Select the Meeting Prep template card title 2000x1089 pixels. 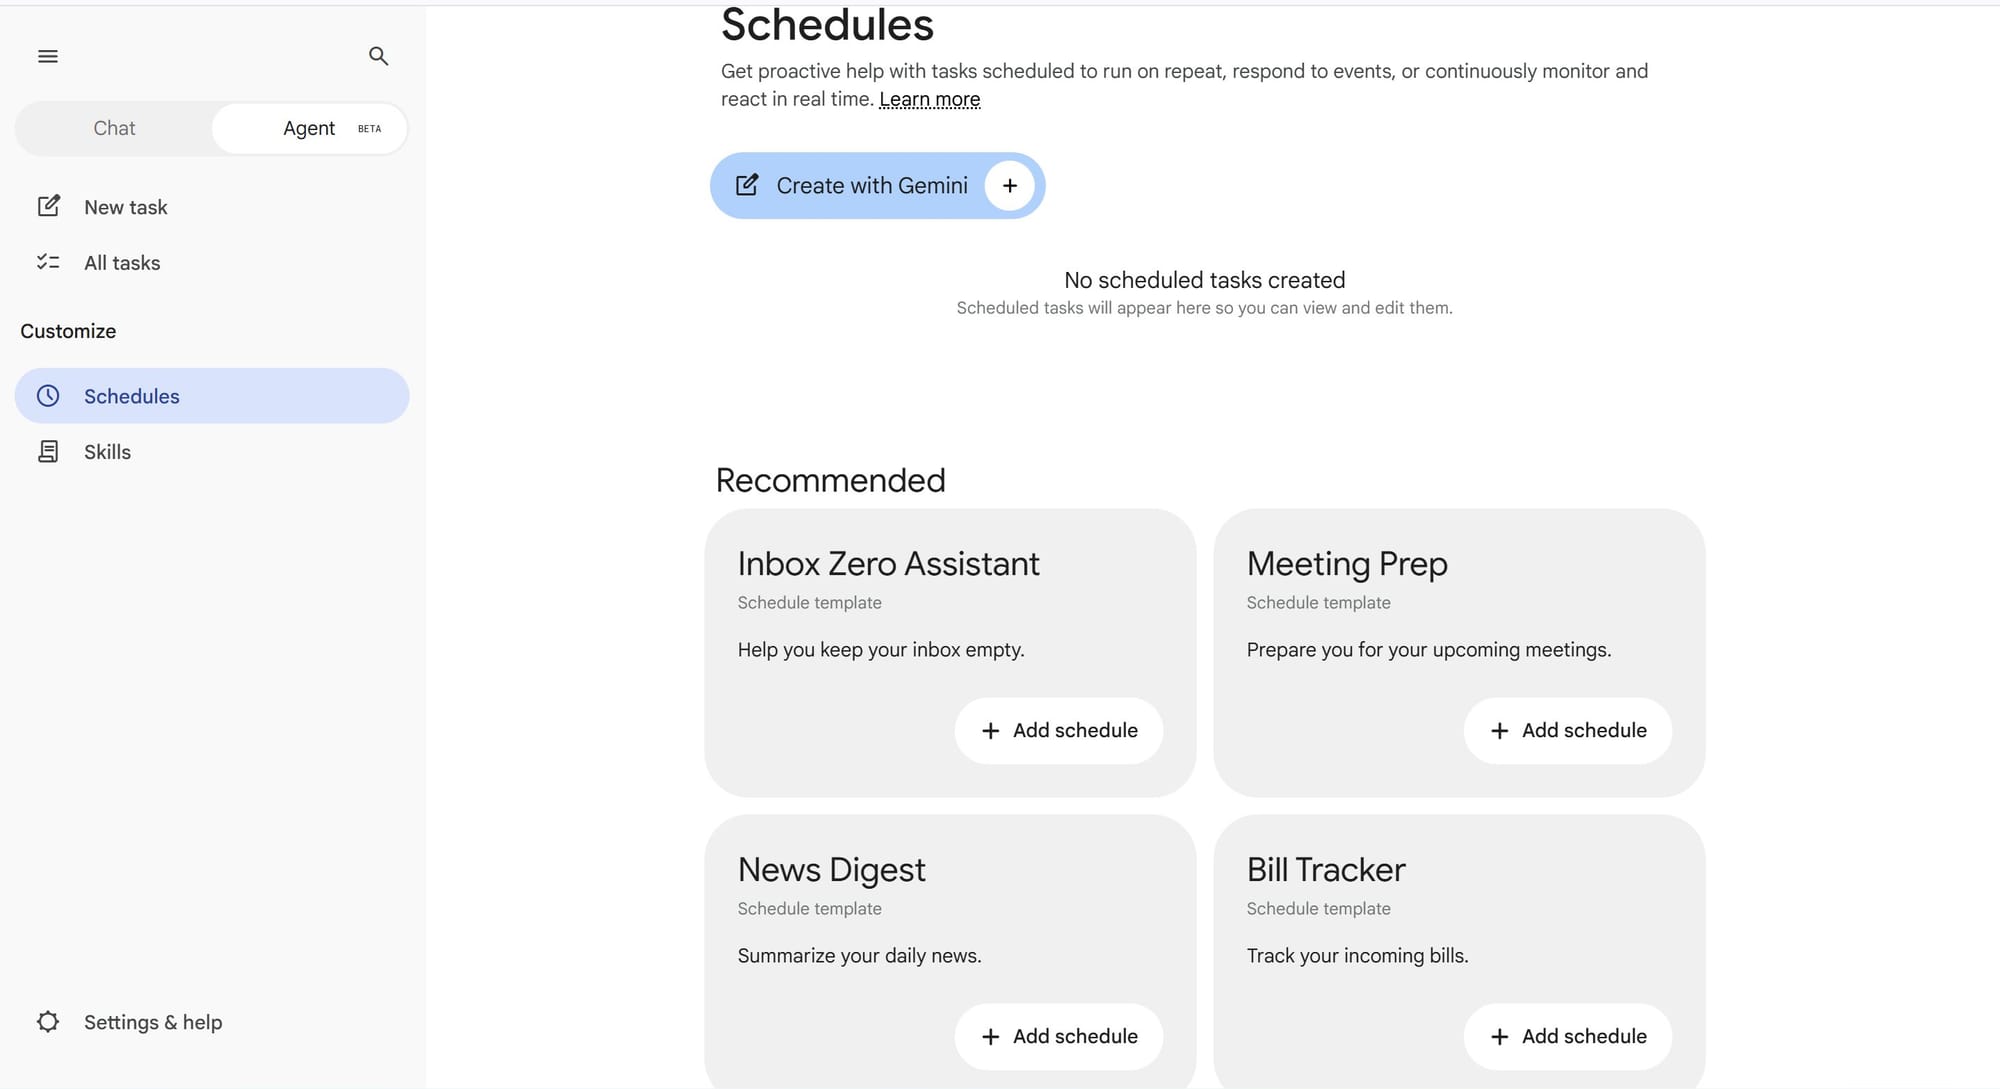(1347, 564)
